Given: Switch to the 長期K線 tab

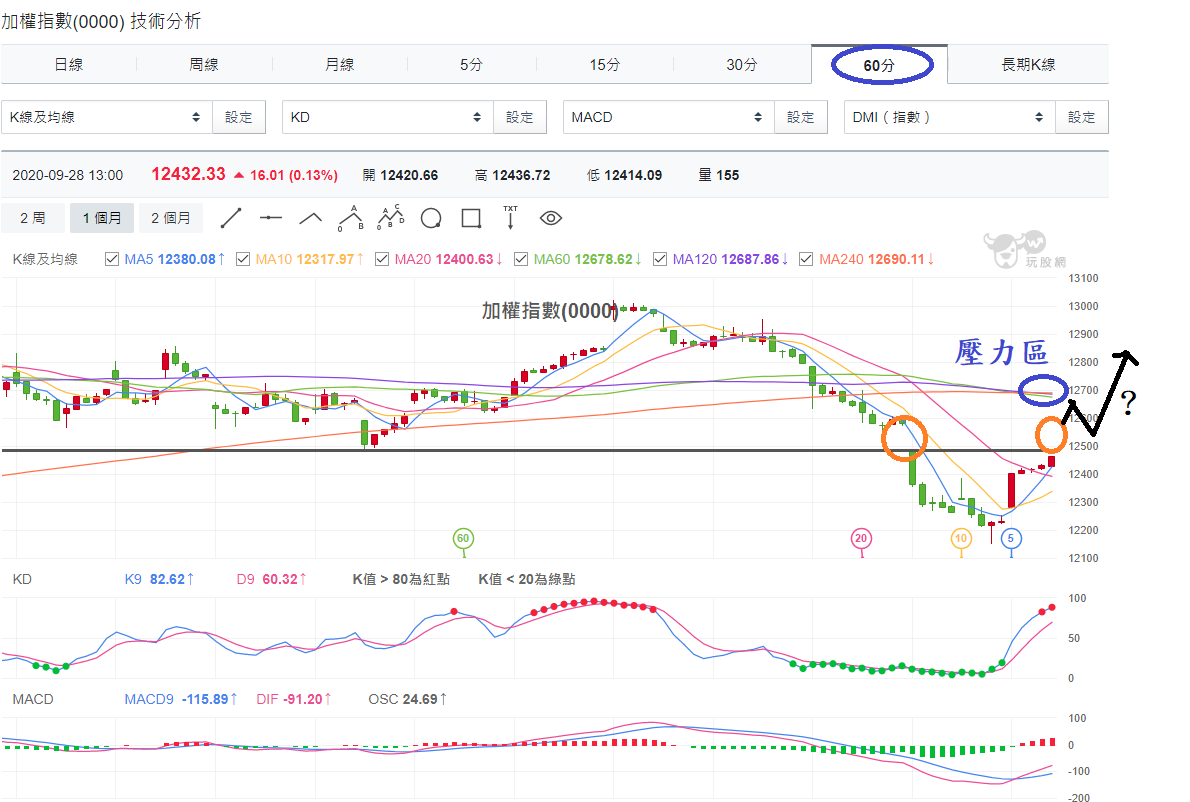Looking at the screenshot, I should tap(1028, 64).
